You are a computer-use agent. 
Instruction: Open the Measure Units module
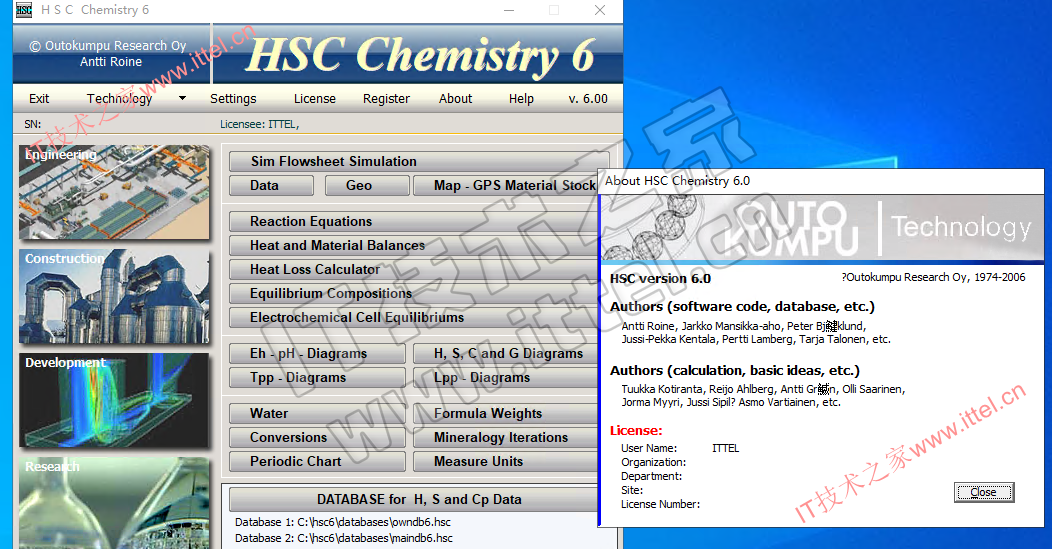(x=506, y=462)
